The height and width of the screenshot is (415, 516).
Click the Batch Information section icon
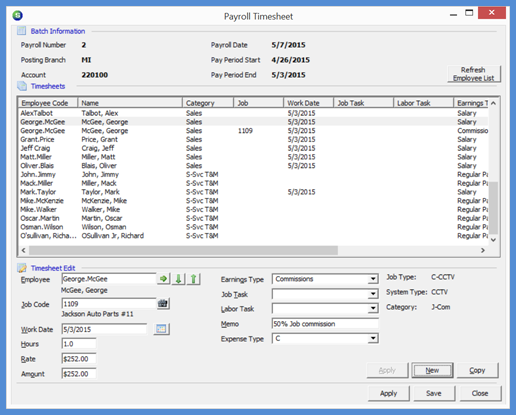(21, 31)
